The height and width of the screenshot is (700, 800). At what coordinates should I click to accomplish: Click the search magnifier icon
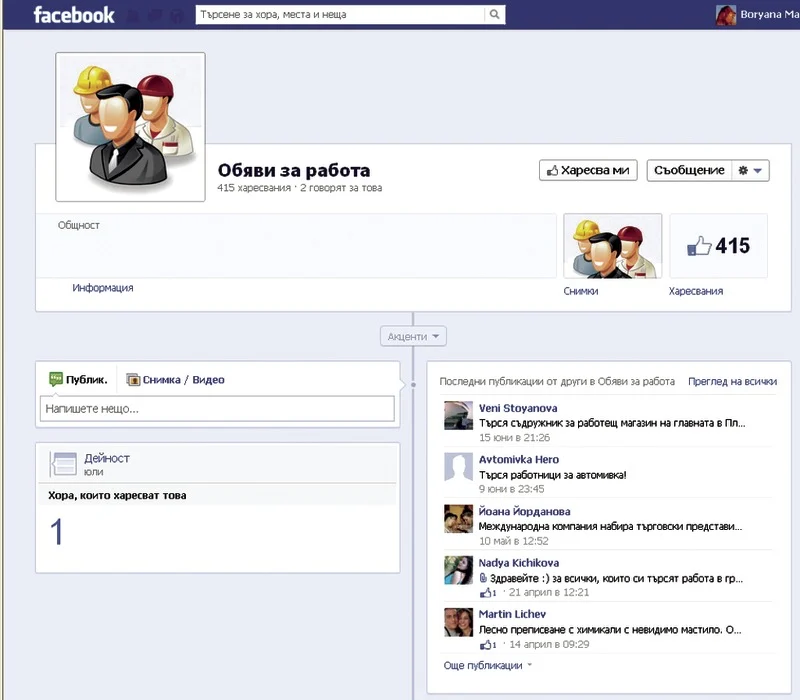pos(494,14)
